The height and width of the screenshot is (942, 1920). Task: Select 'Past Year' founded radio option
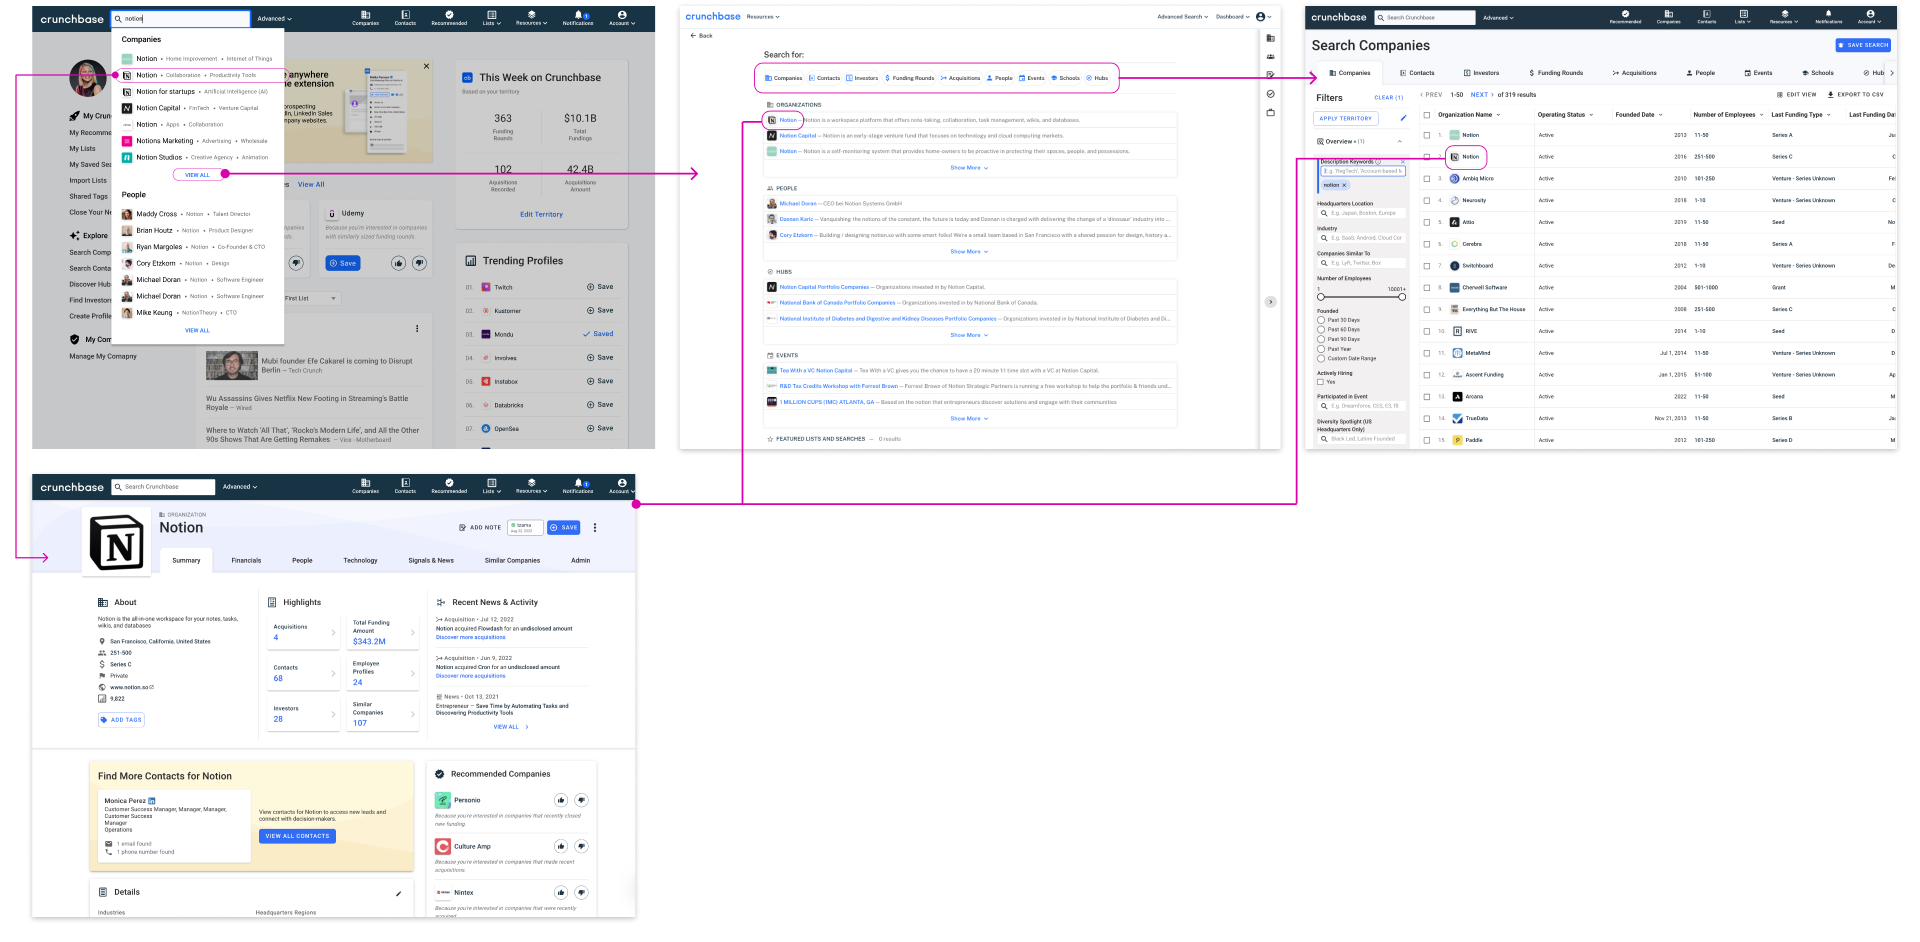(1321, 349)
